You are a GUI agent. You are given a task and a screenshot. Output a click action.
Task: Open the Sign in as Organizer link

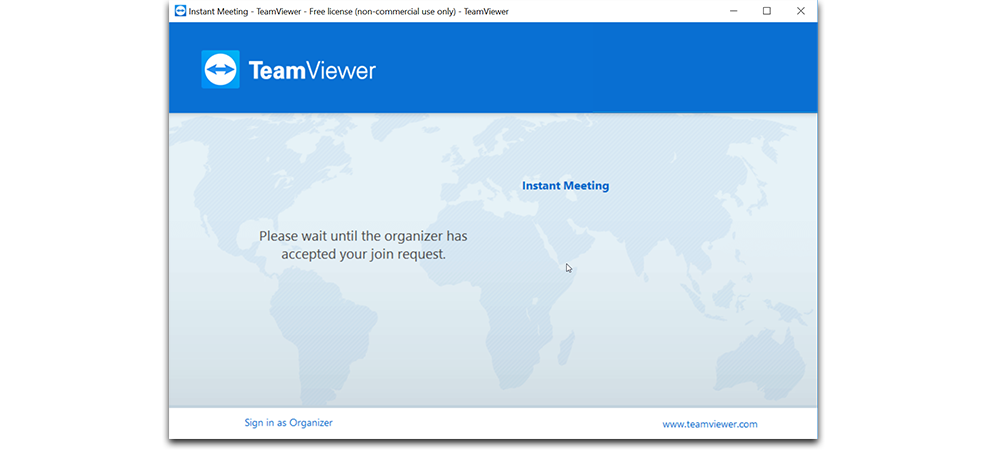point(288,423)
